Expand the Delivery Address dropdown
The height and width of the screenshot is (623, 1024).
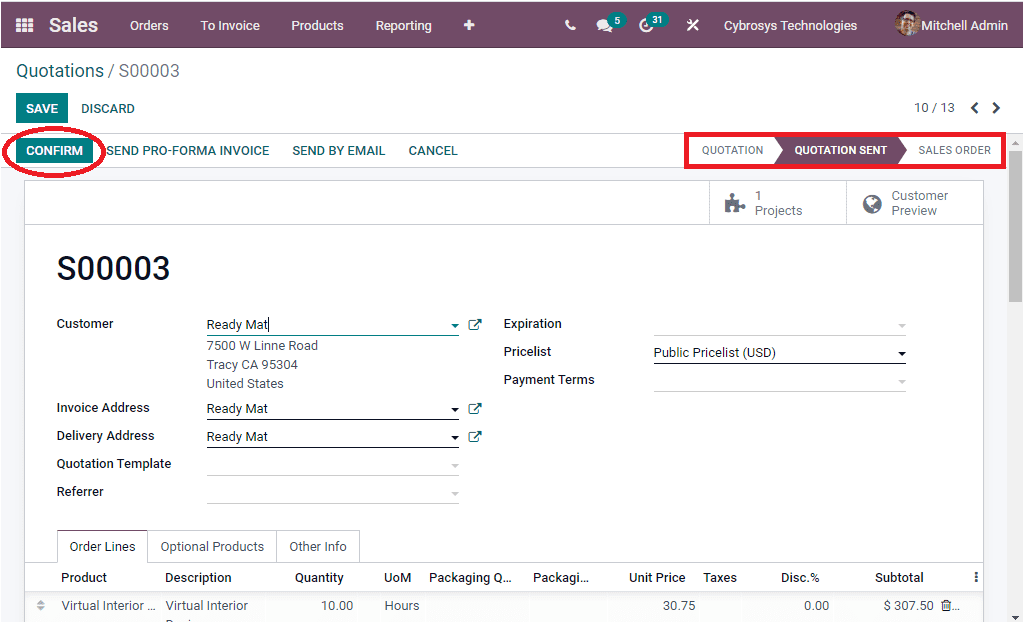tap(455, 436)
